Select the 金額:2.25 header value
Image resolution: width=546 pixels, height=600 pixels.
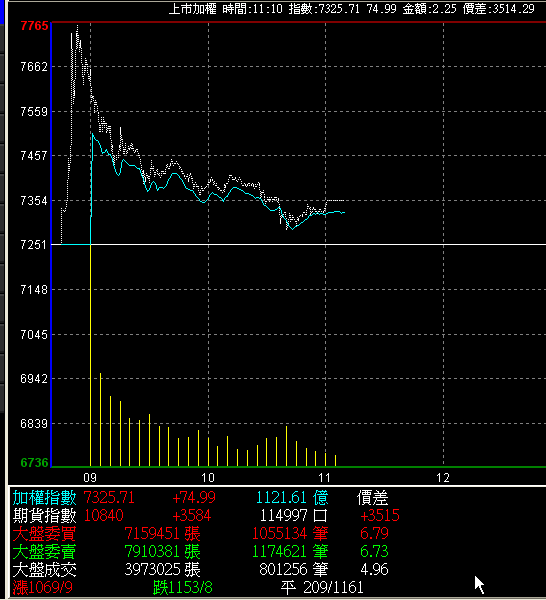click(x=429, y=9)
